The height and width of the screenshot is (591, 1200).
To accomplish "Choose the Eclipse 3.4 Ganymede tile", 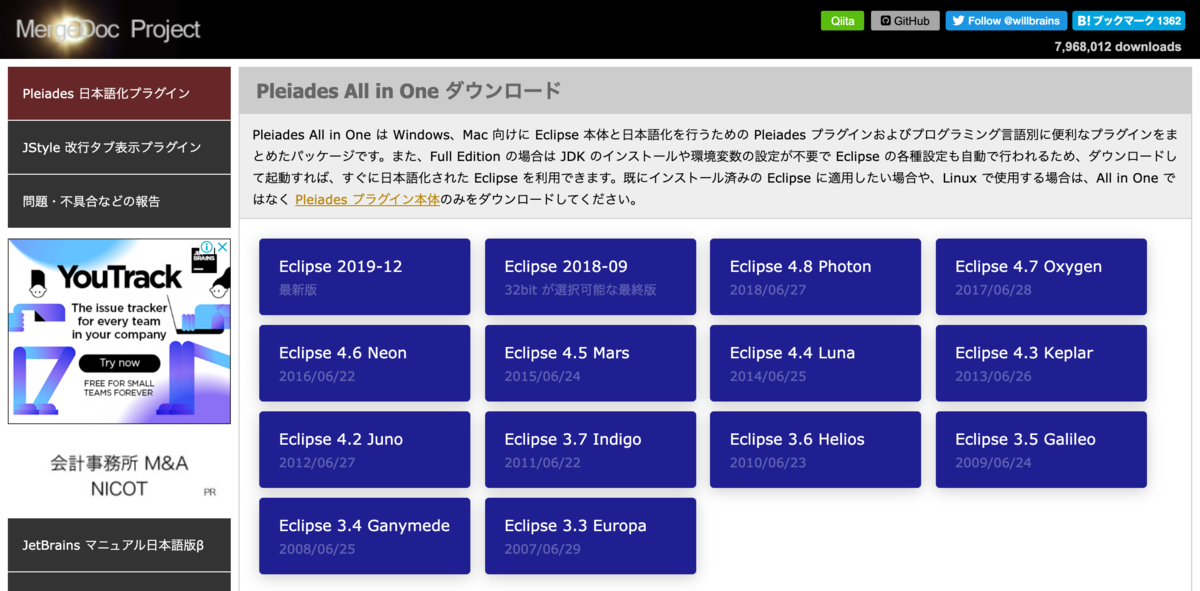I will click(x=364, y=536).
